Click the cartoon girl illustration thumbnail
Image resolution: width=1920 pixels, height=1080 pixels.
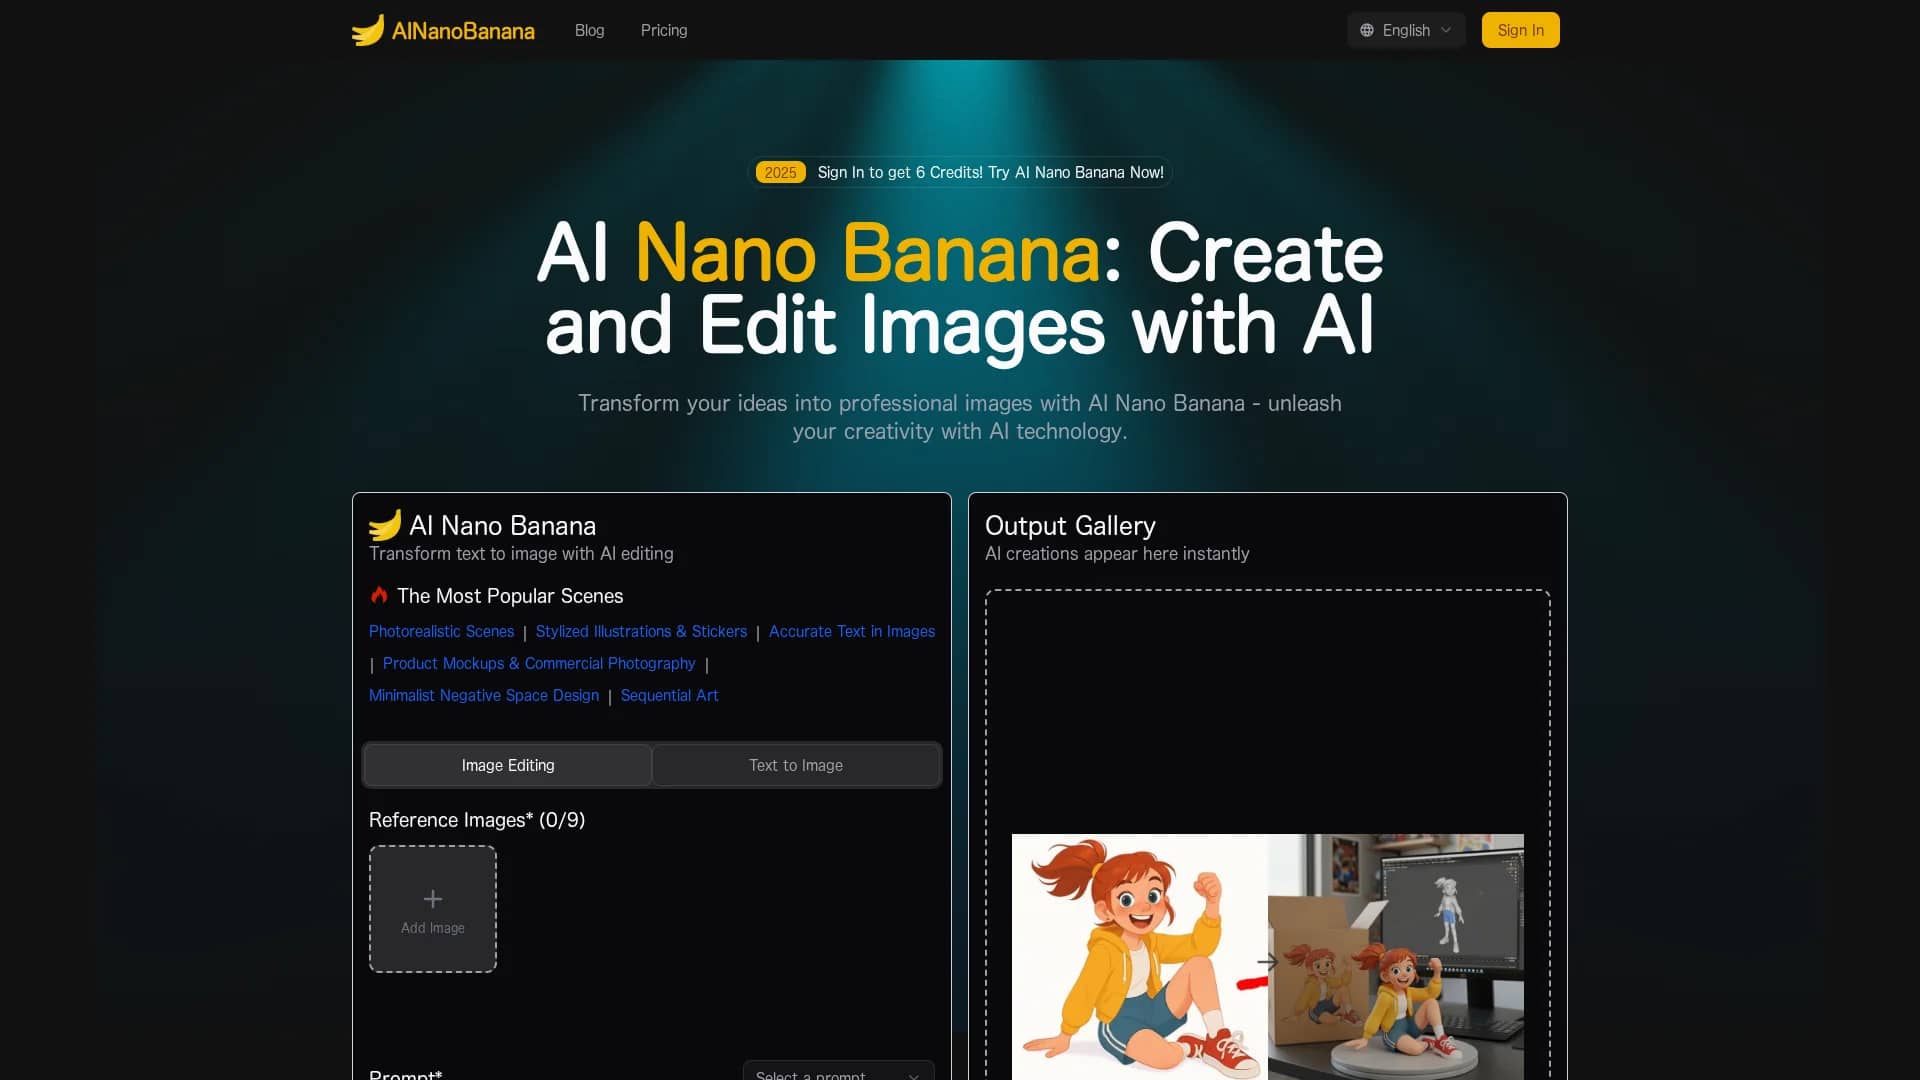(x=1140, y=957)
